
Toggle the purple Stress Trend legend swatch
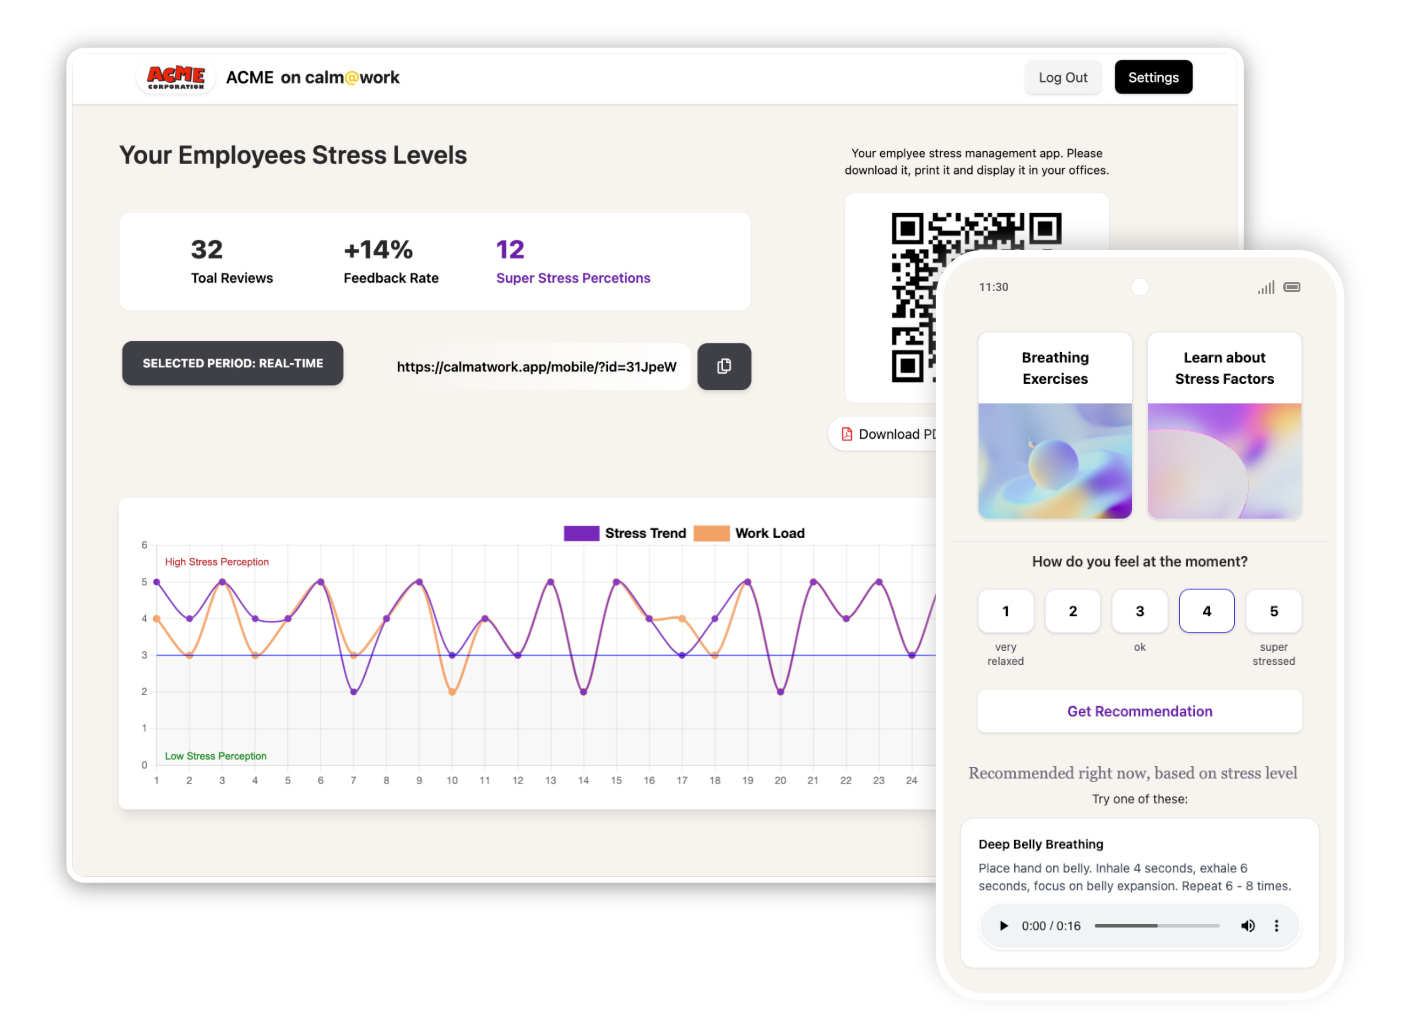point(581,534)
